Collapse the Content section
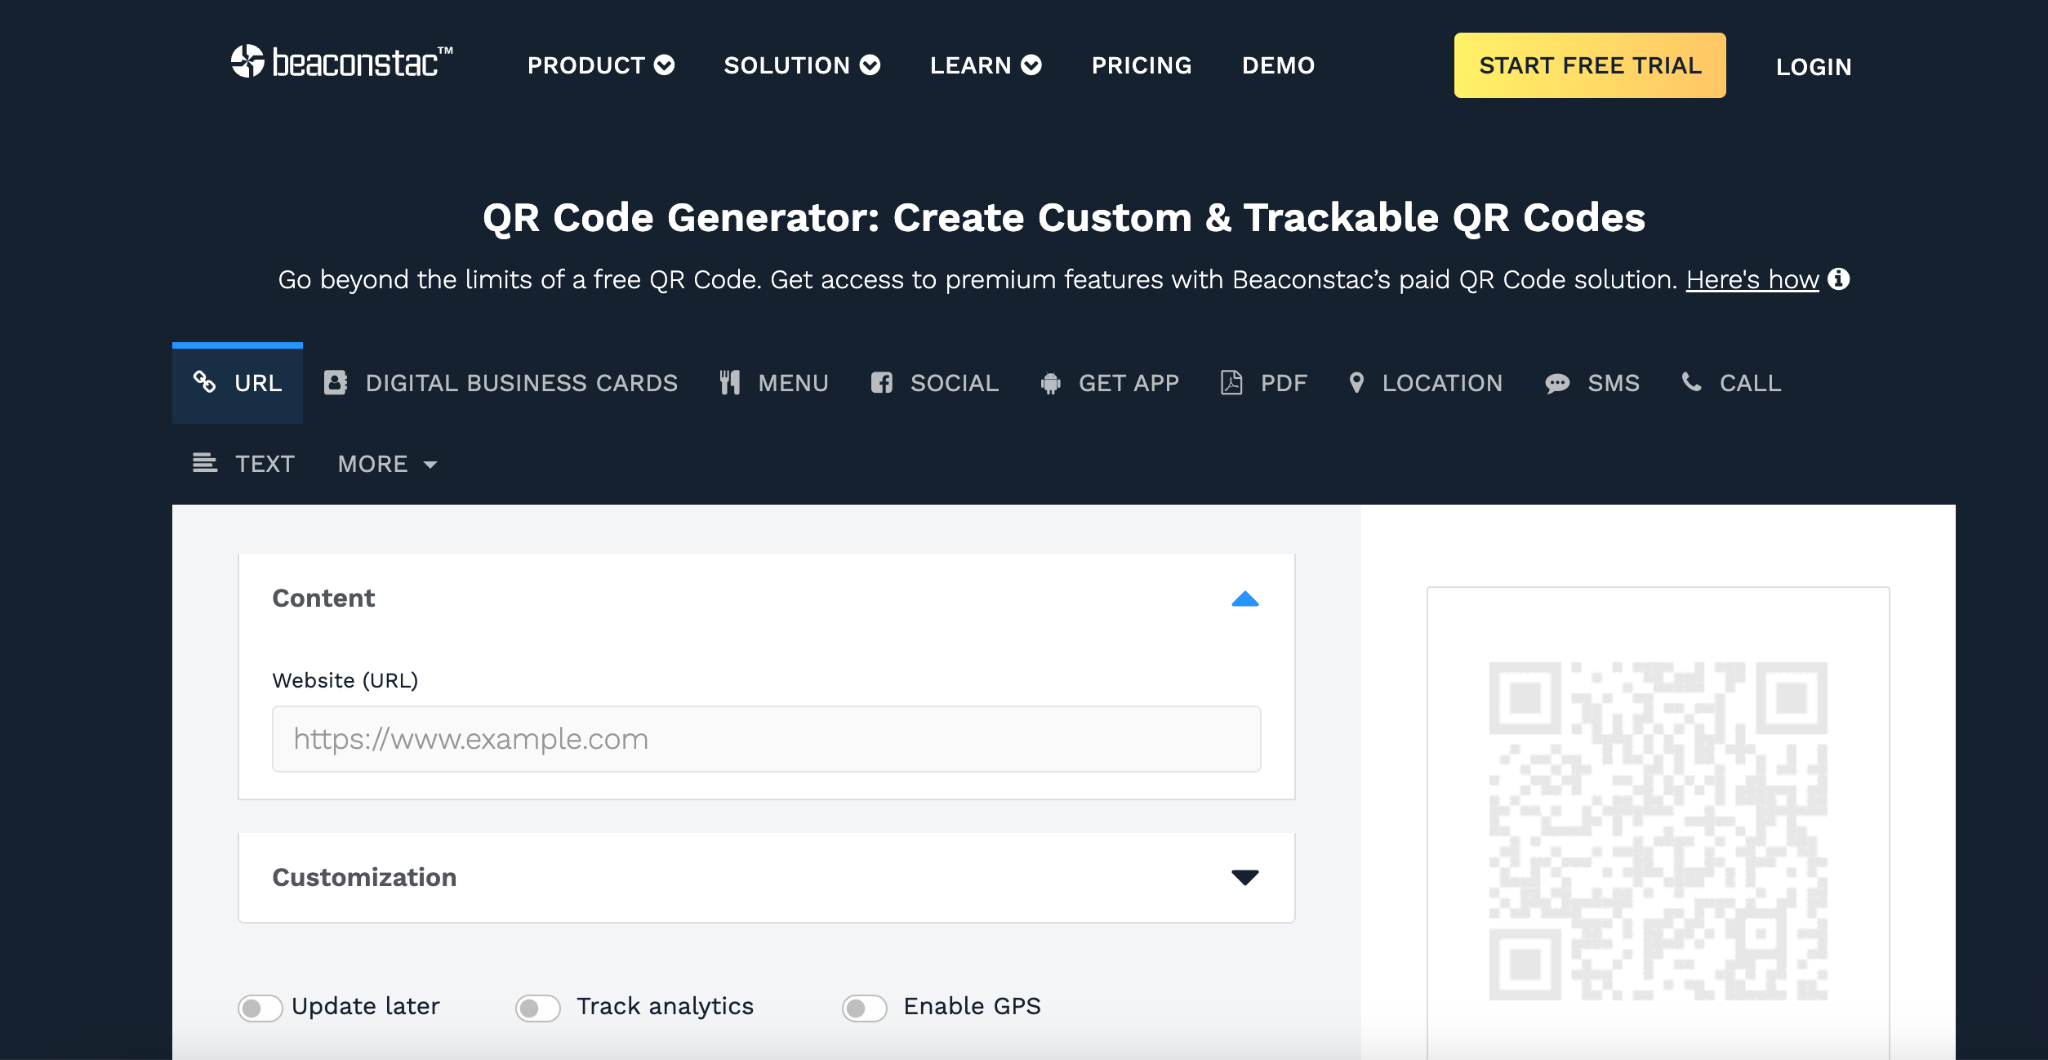This screenshot has width=2048, height=1060. [x=1245, y=598]
